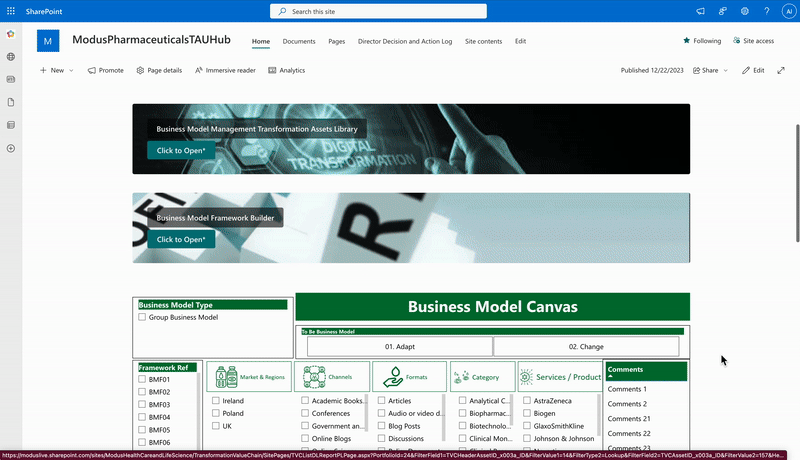Expand the Share dropdown chevron
The height and width of the screenshot is (460, 800).
tap(726, 70)
